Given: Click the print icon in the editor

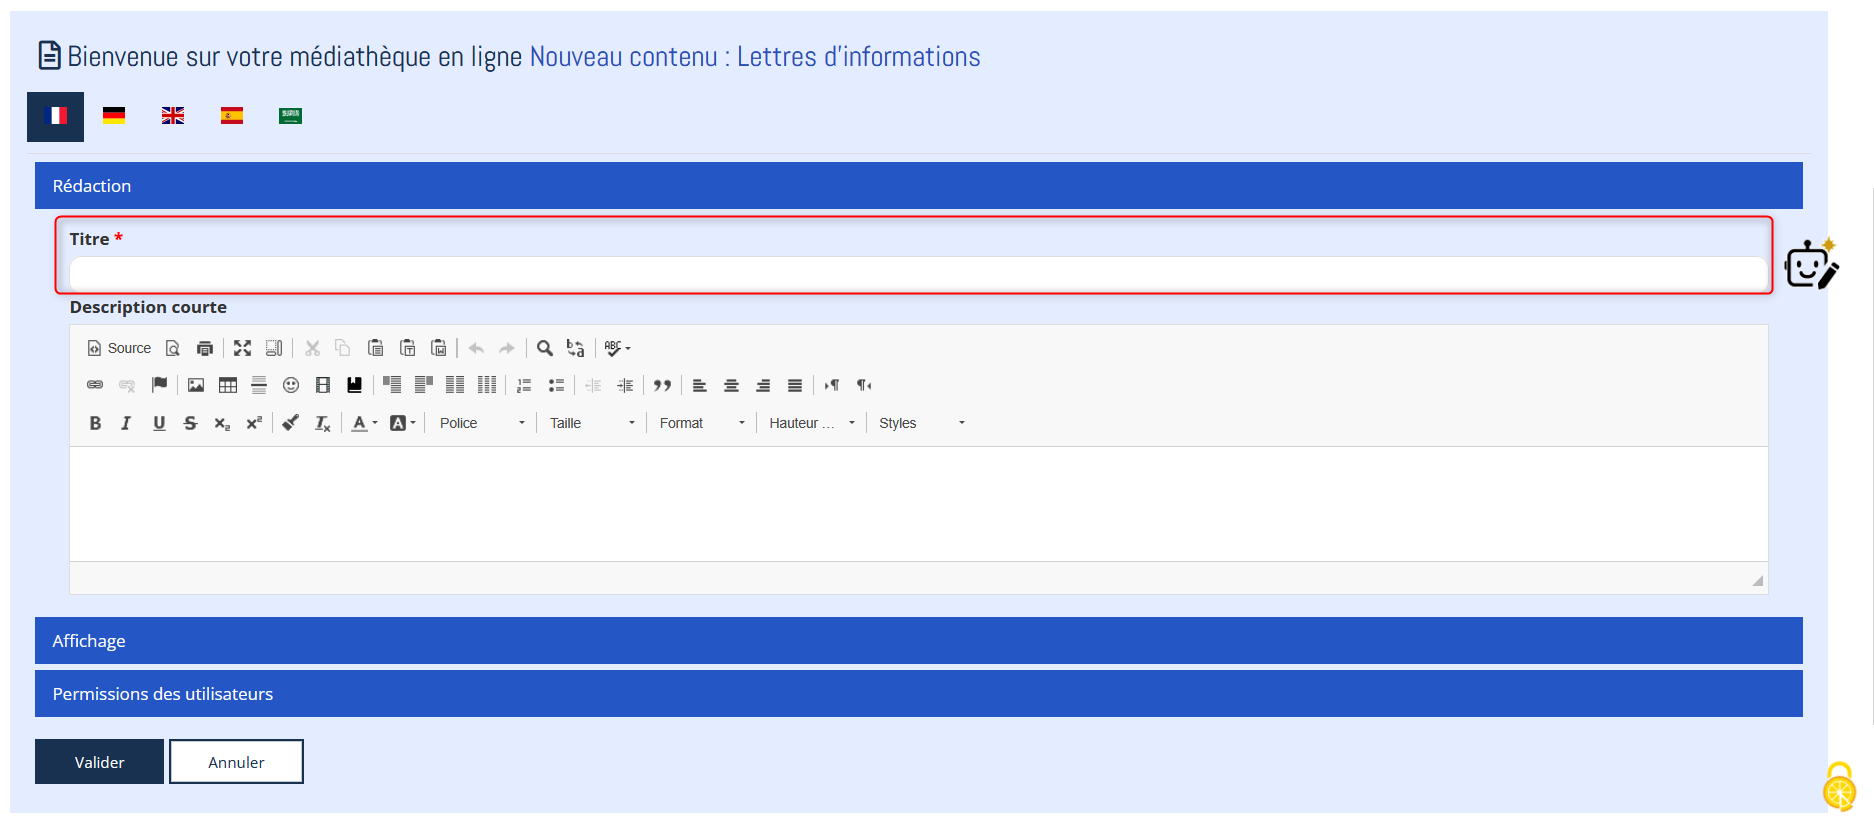Looking at the screenshot, I should (205, 348).
